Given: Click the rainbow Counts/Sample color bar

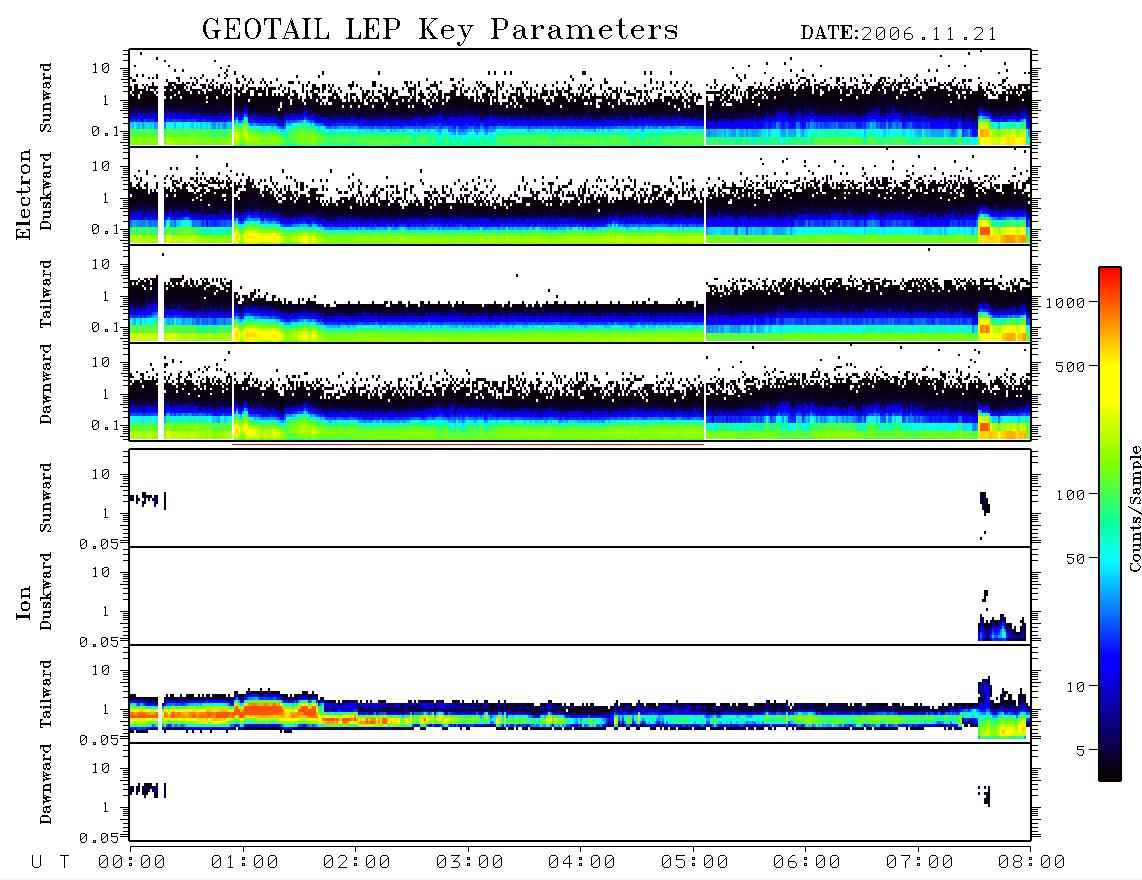Looking at the screenshot, I should click(1110, 524).
